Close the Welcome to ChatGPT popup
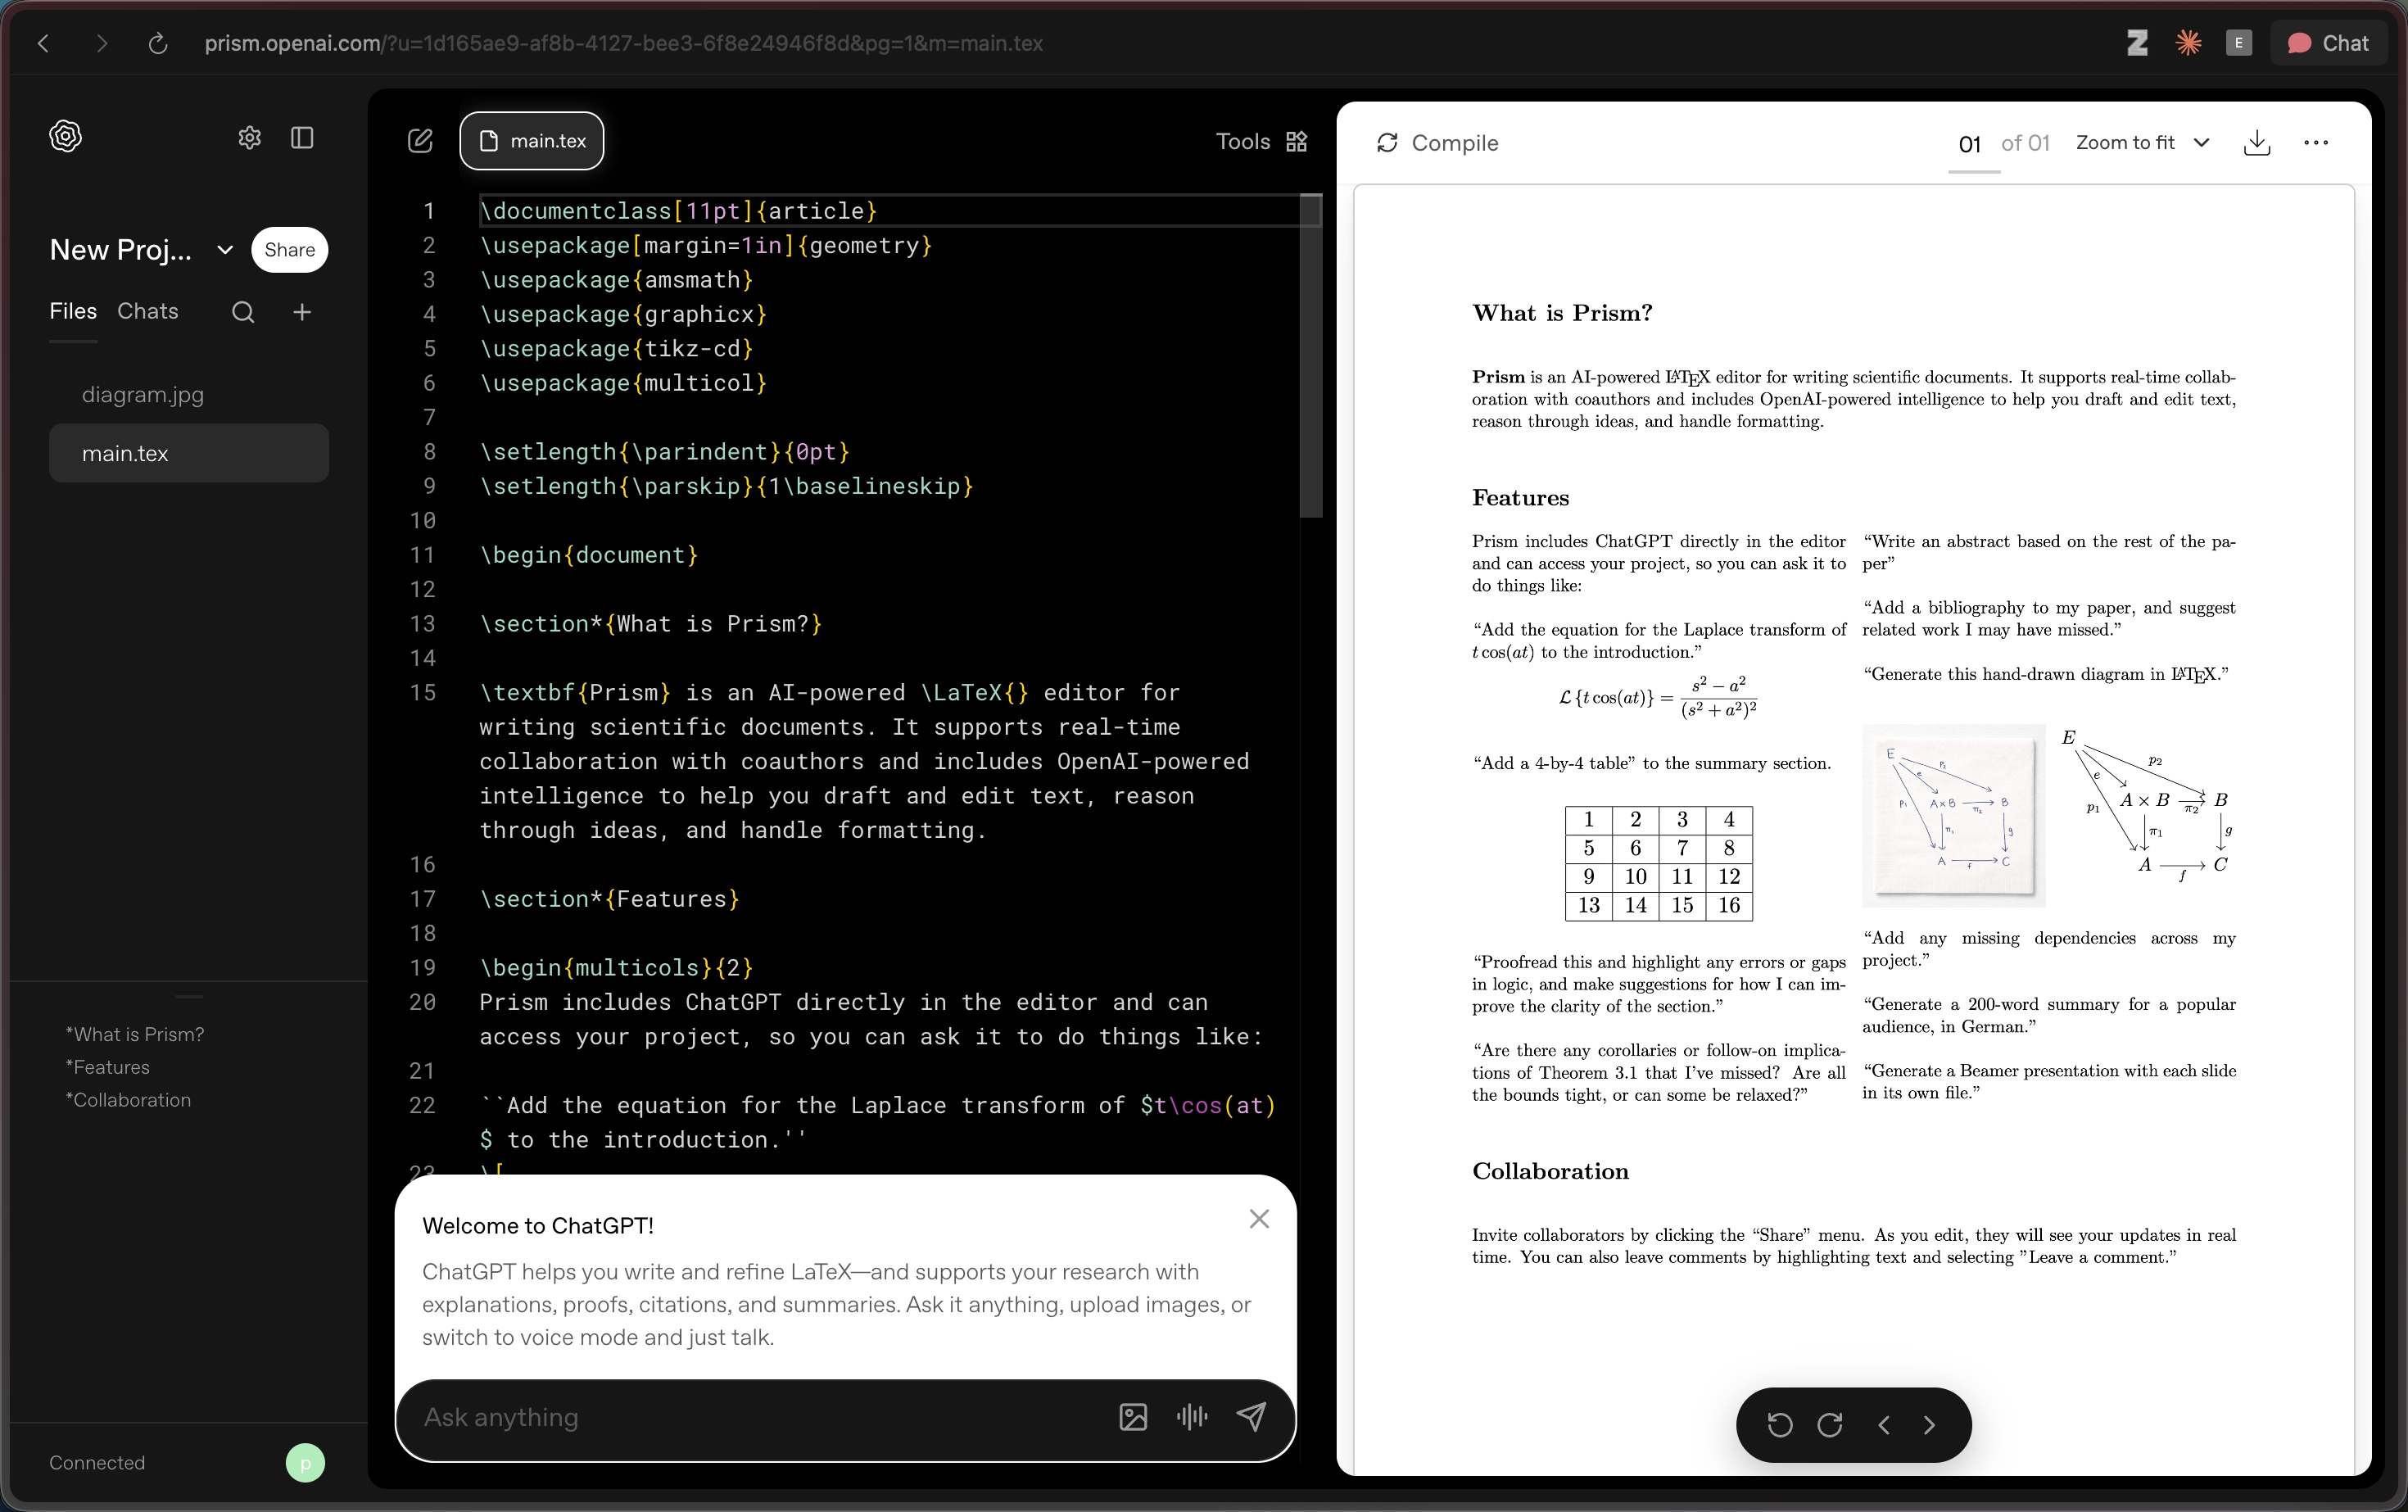This screenshot has width=2408, height=1512. click(x=1259, y=1219)
